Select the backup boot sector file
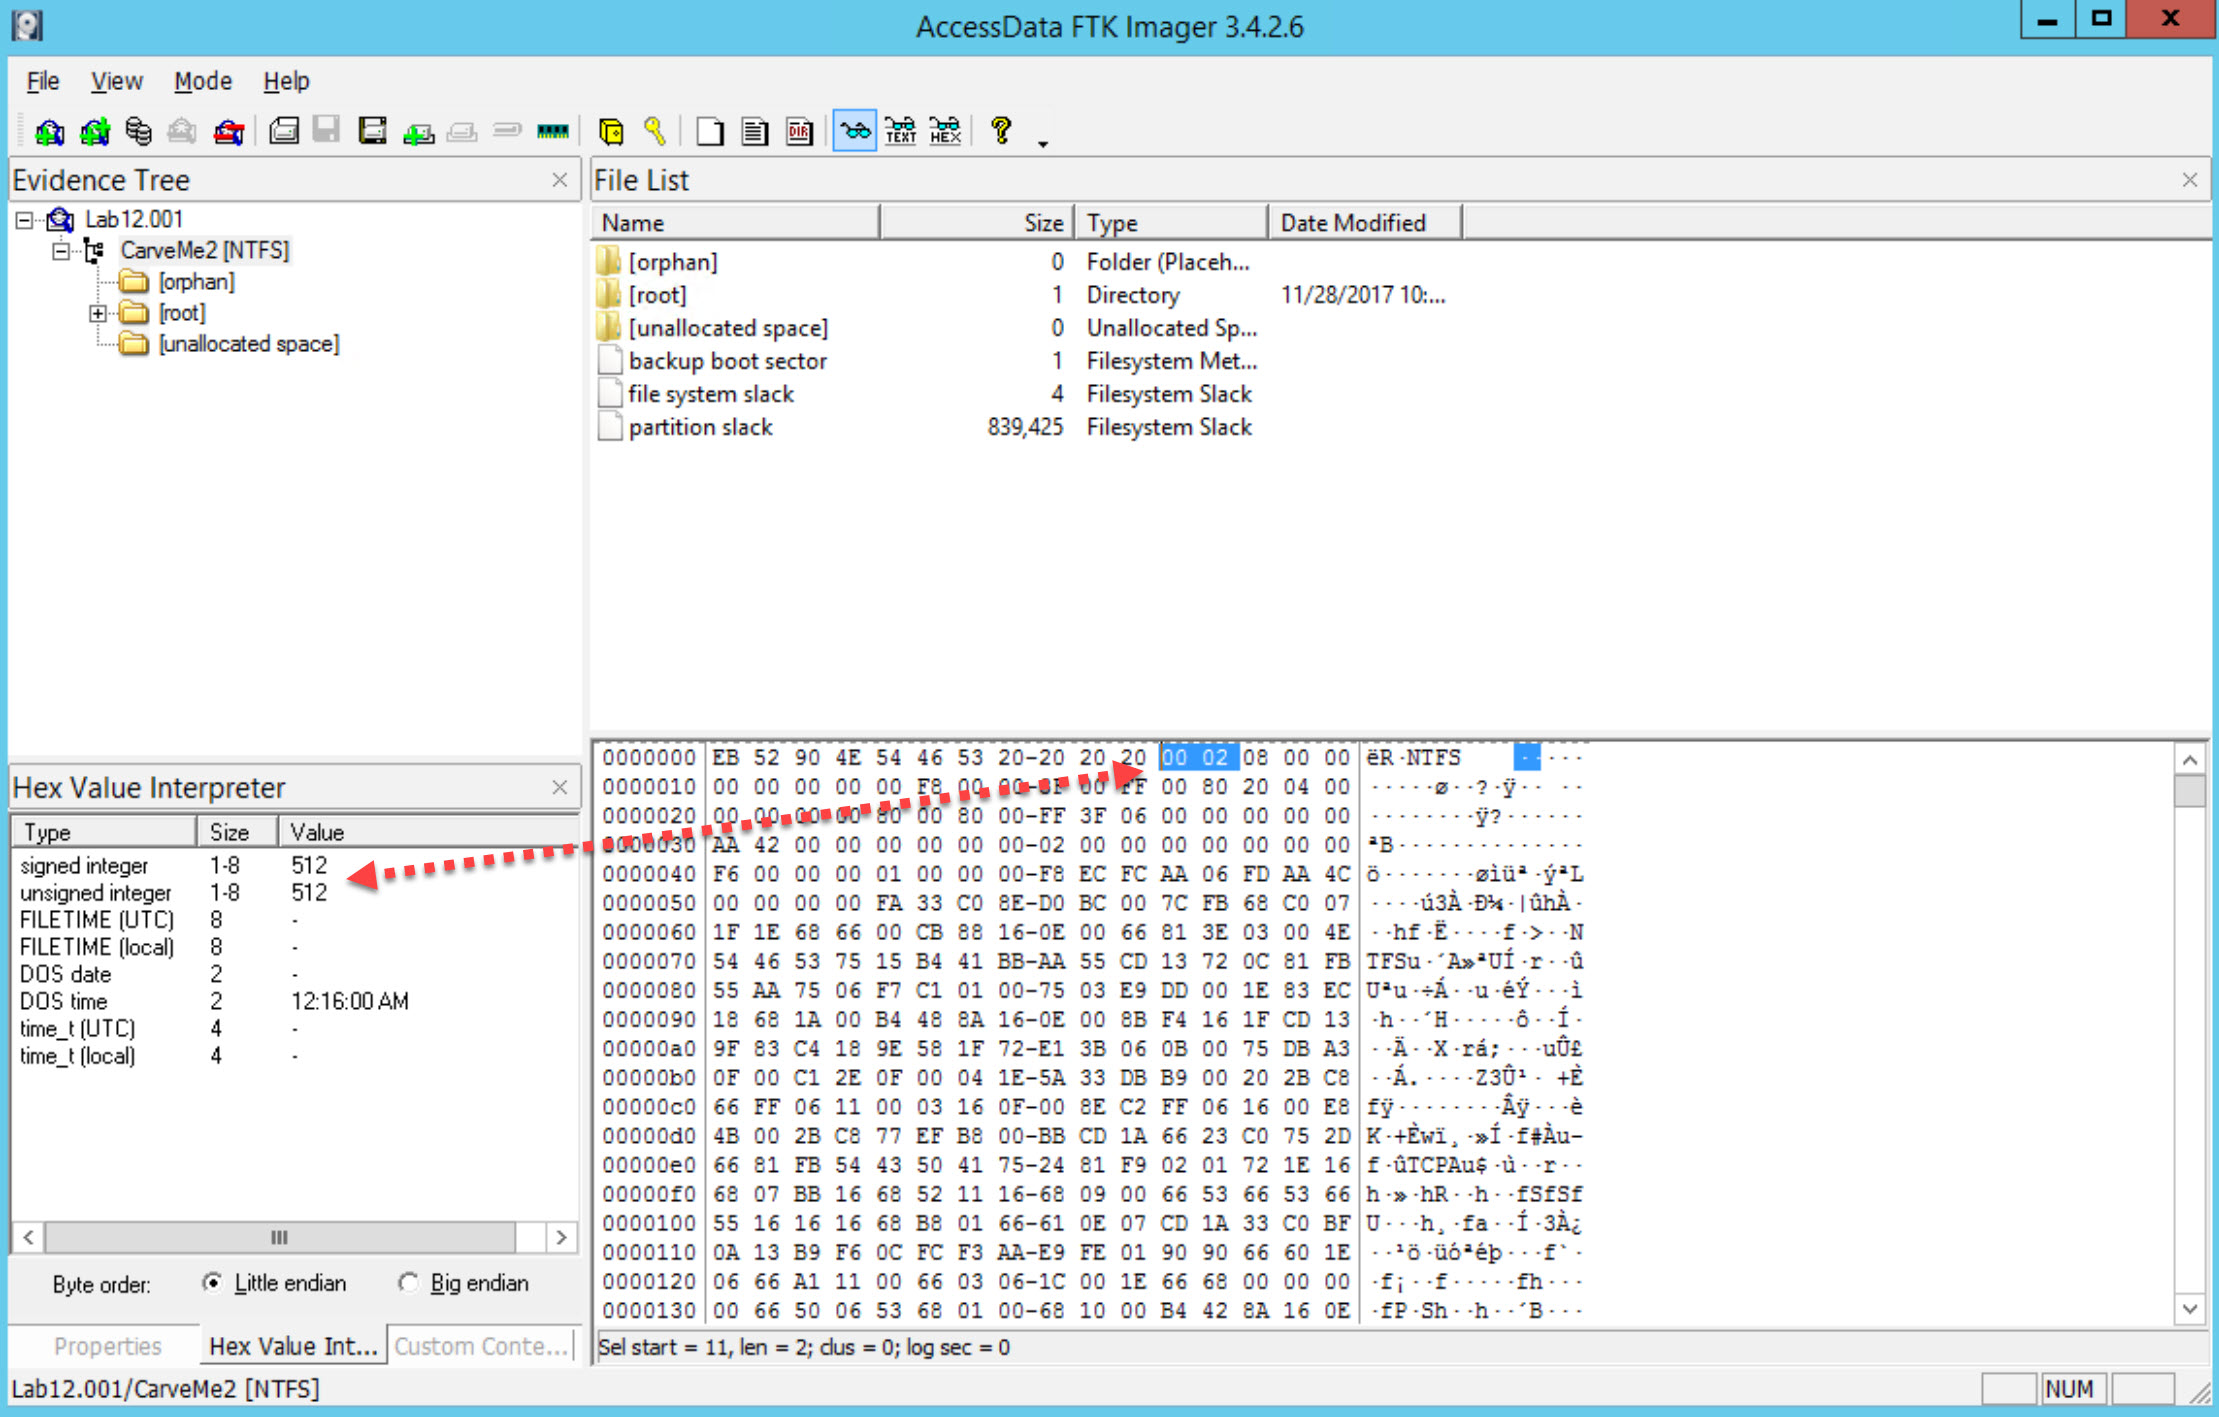The height and width of the screenshot is (1417, 2219). click(x=727, y=360)
